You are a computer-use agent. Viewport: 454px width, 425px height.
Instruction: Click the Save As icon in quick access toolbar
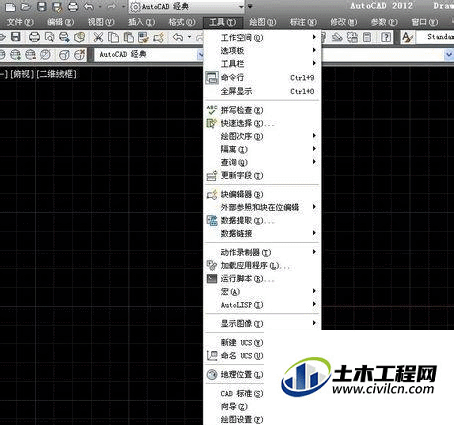pos(57,7)
